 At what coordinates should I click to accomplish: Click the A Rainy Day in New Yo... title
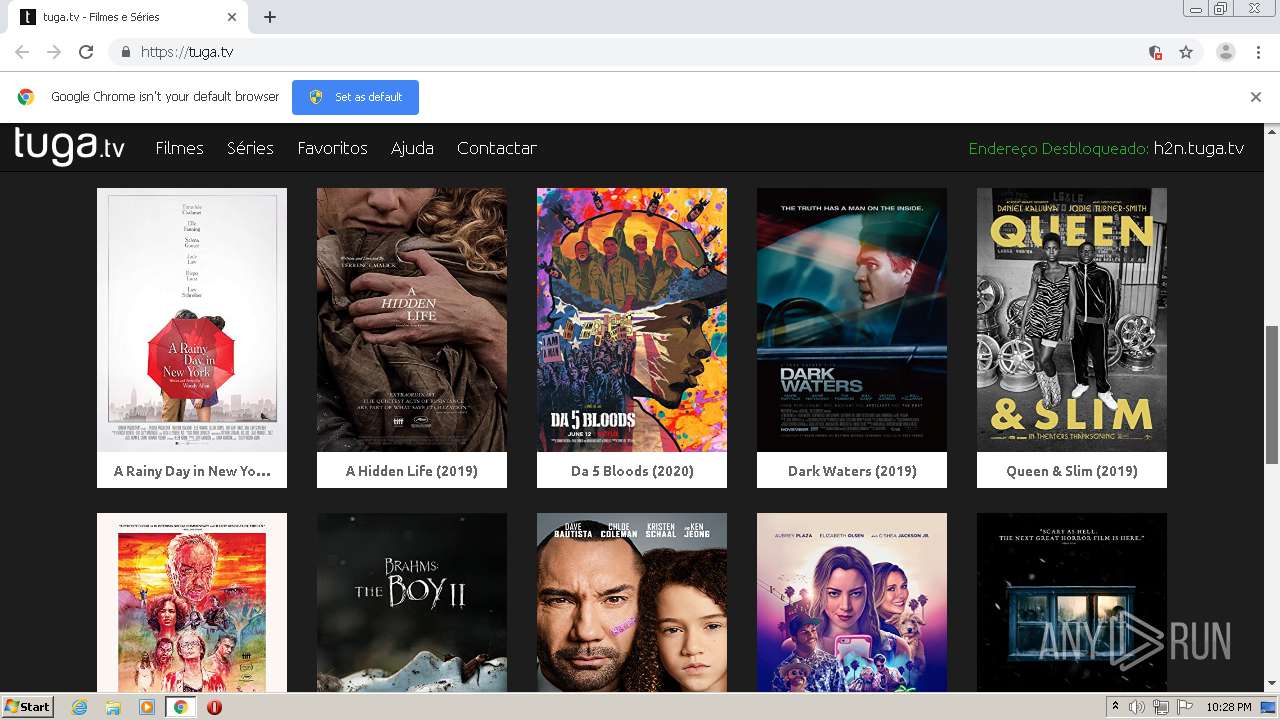click(x=192, y=471)
